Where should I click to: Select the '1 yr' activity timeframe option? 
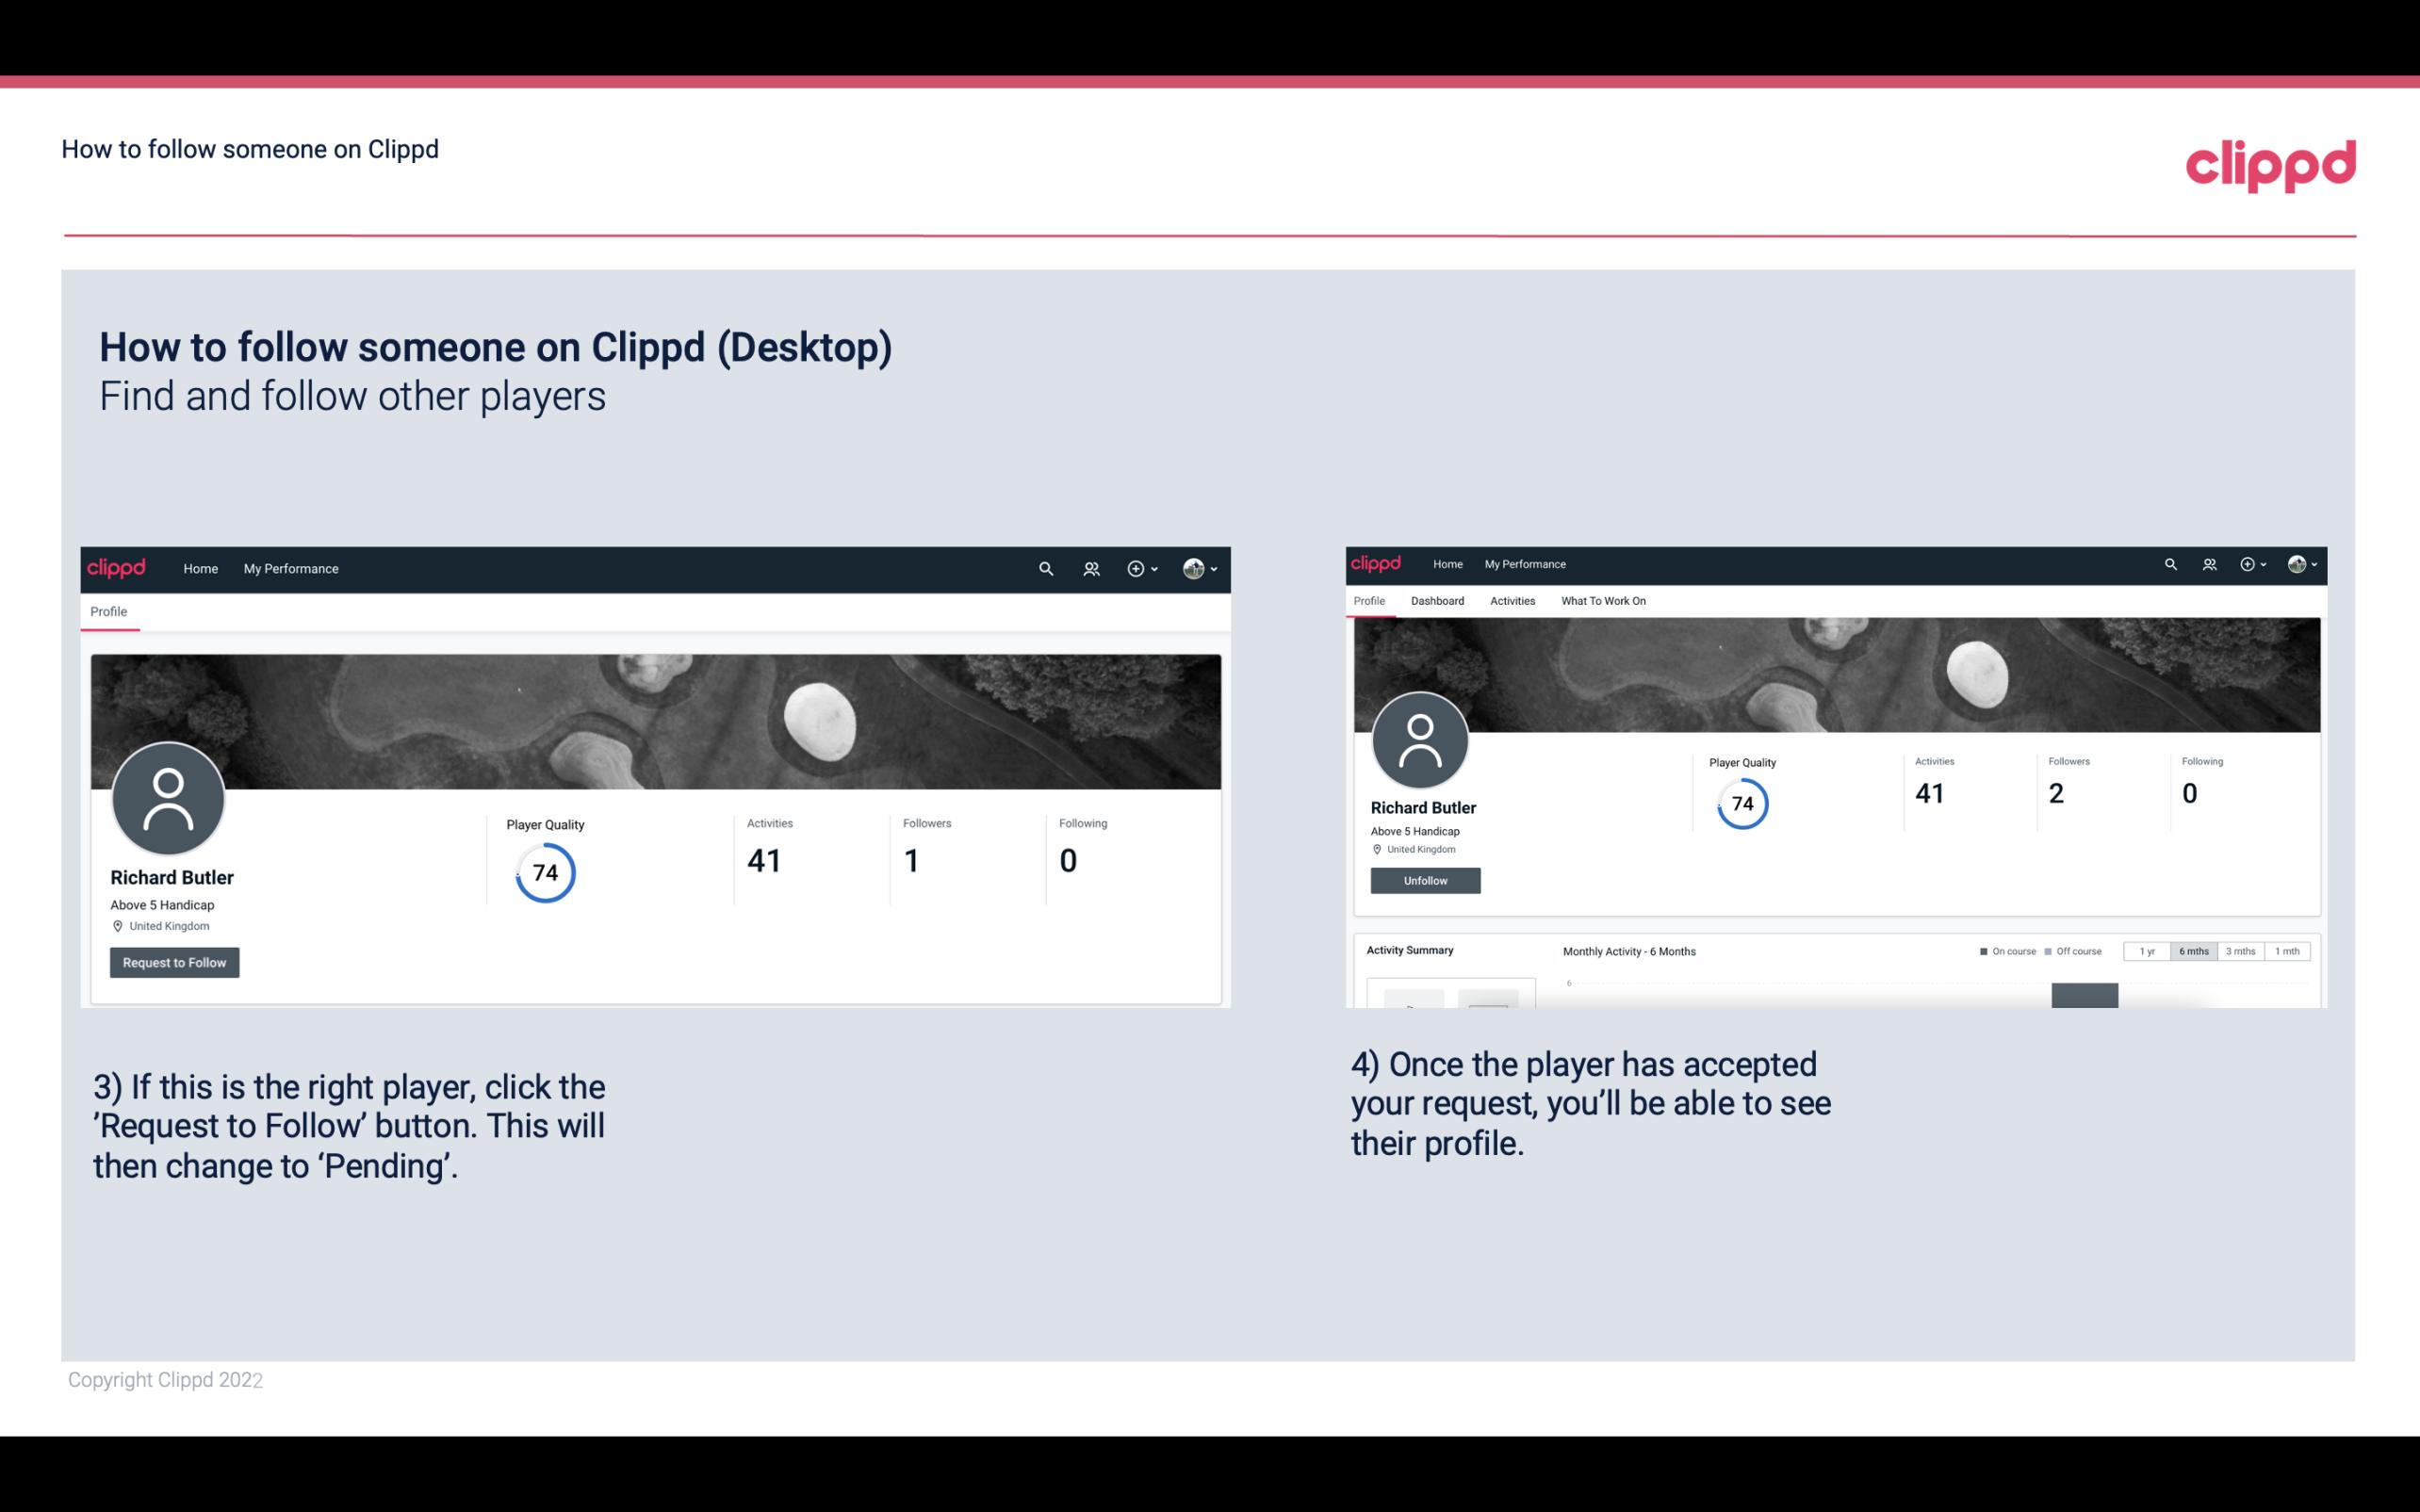pyautogui.click(x=2147, y=951)
